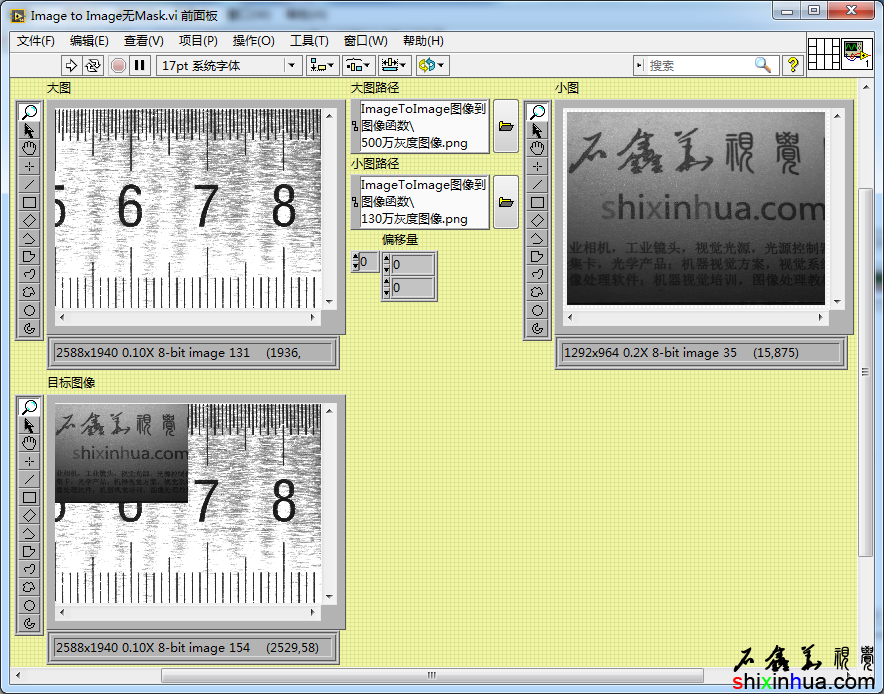Open the 文件(F) menu
Screen dimensions: 884x694
[x=36, y=41]
